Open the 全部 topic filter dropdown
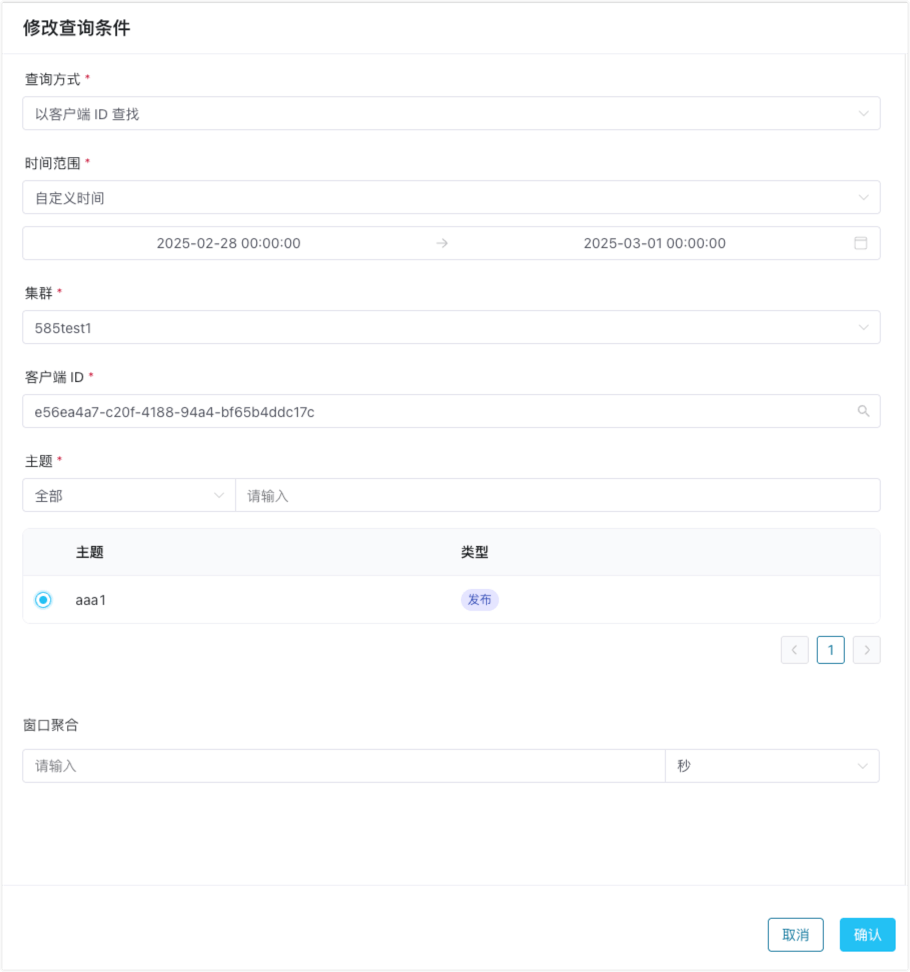 (128, 495)
